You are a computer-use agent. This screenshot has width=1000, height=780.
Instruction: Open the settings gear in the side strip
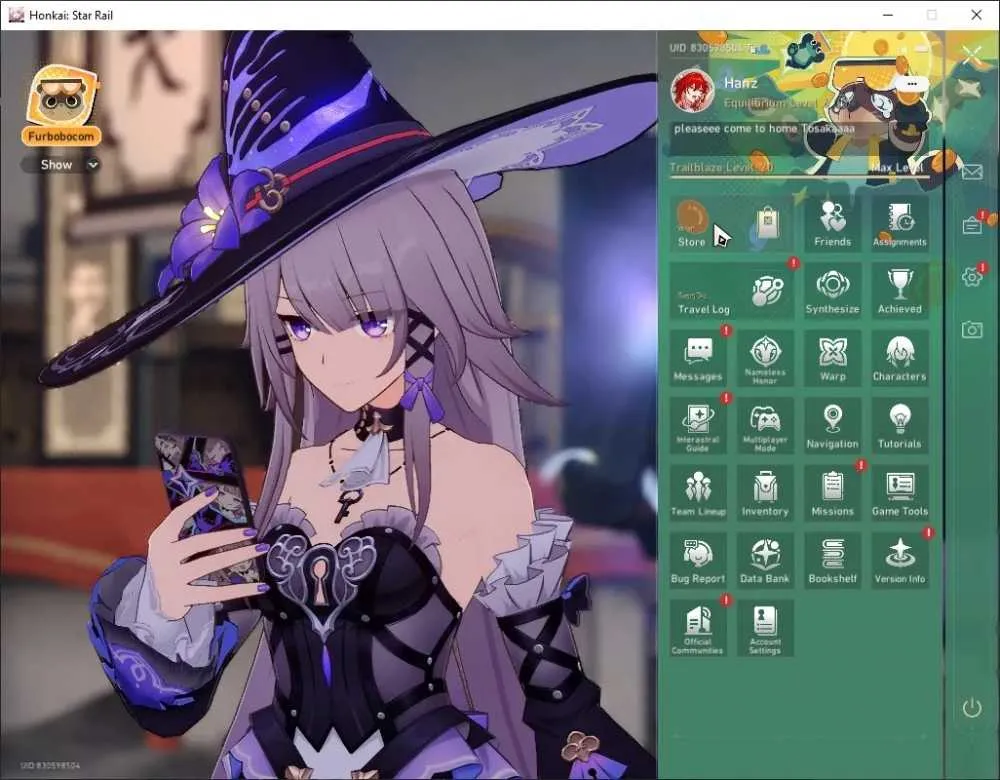pos(972,276)
